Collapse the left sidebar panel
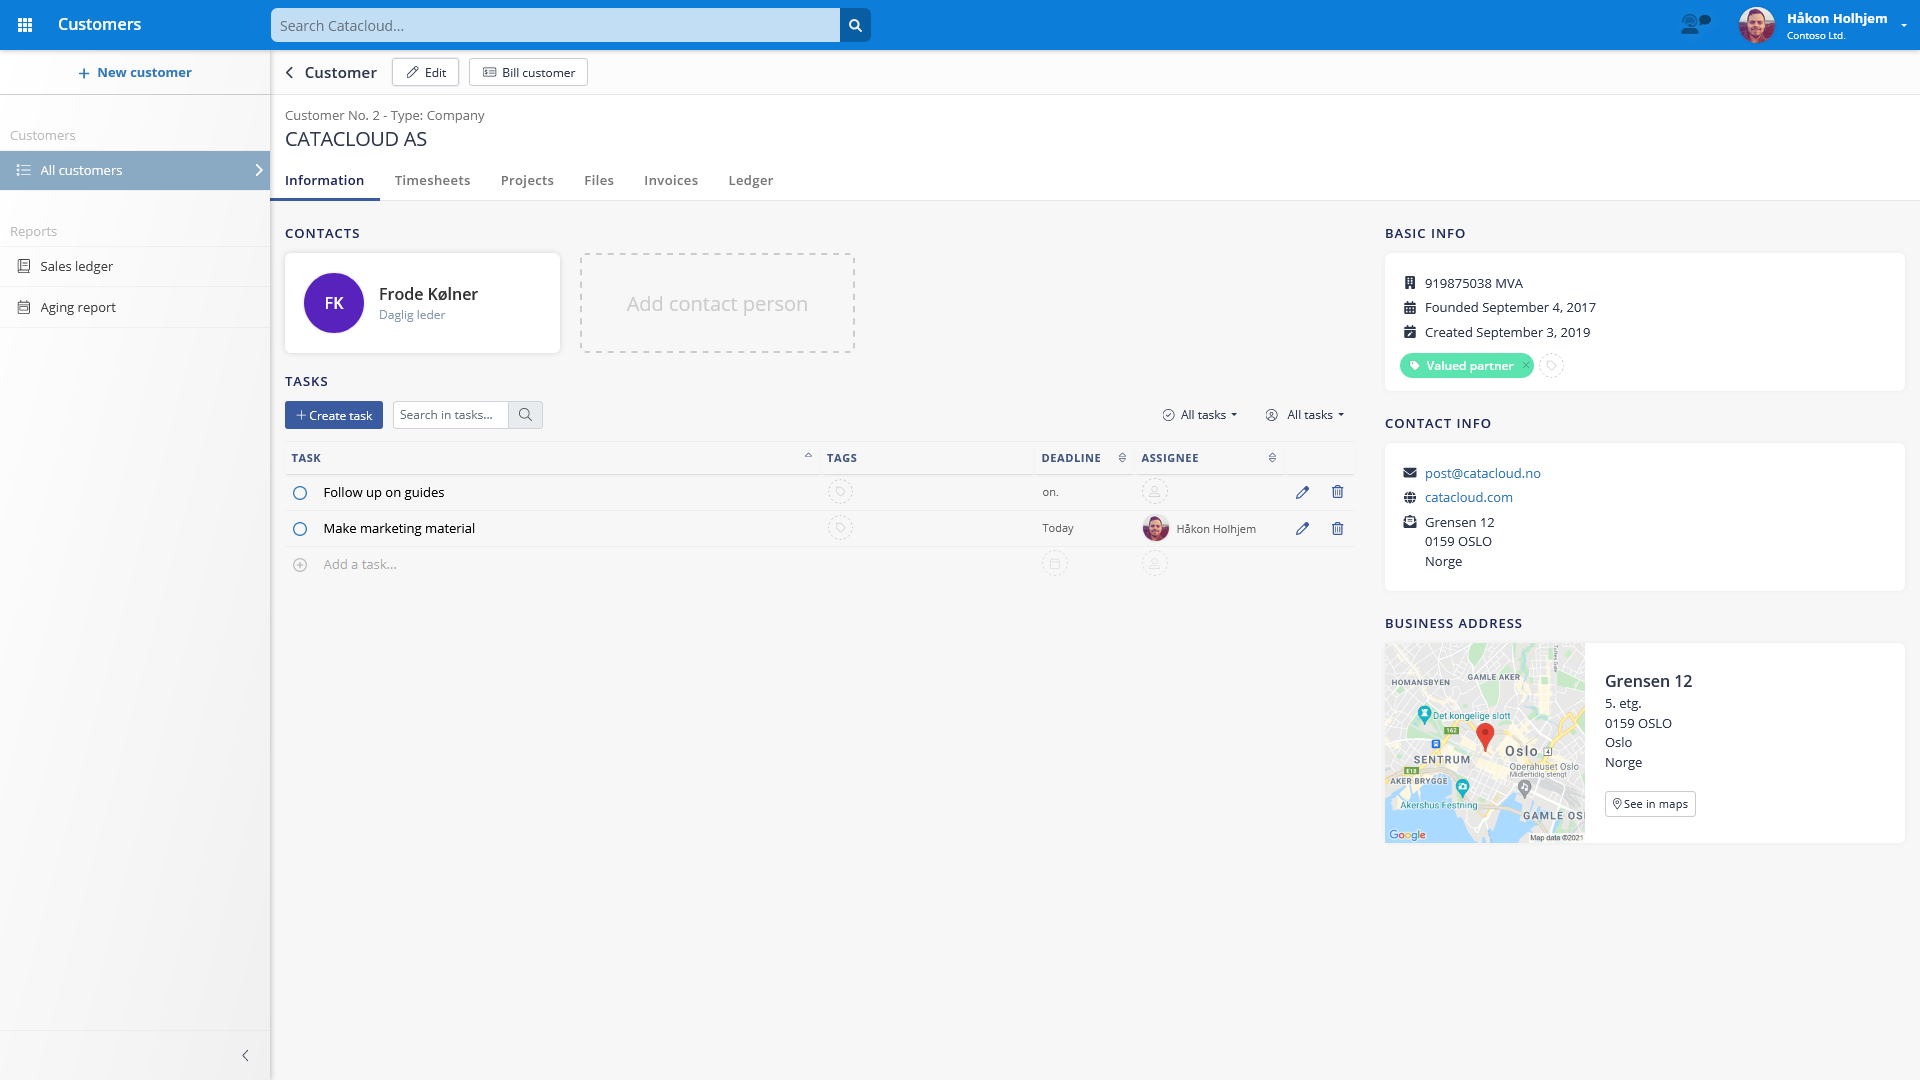 245,1055
